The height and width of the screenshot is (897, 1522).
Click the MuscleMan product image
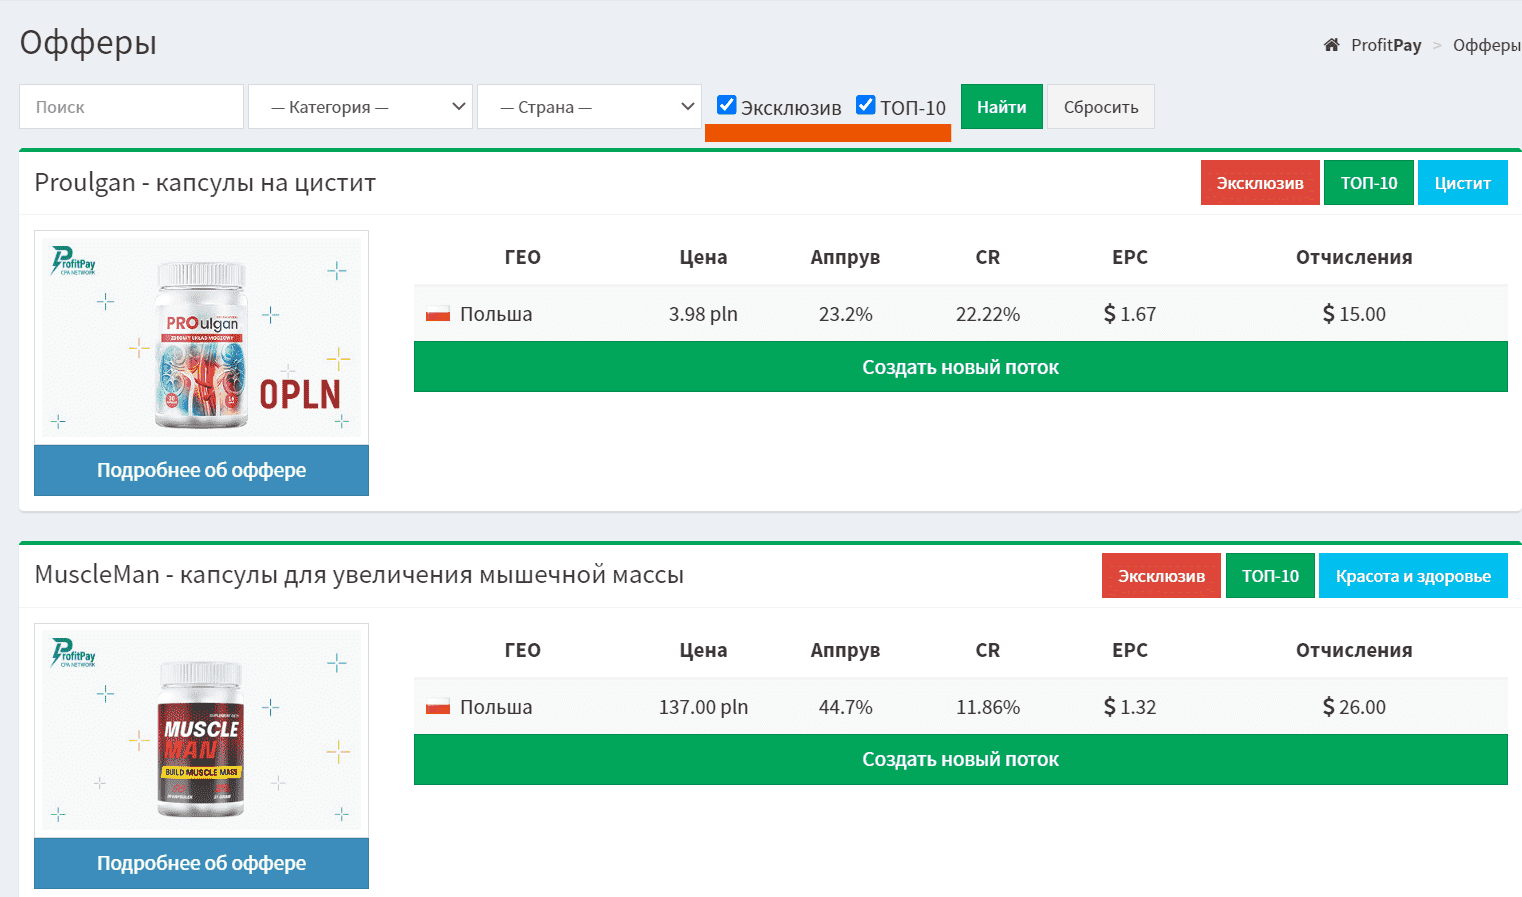click(201, 731)
